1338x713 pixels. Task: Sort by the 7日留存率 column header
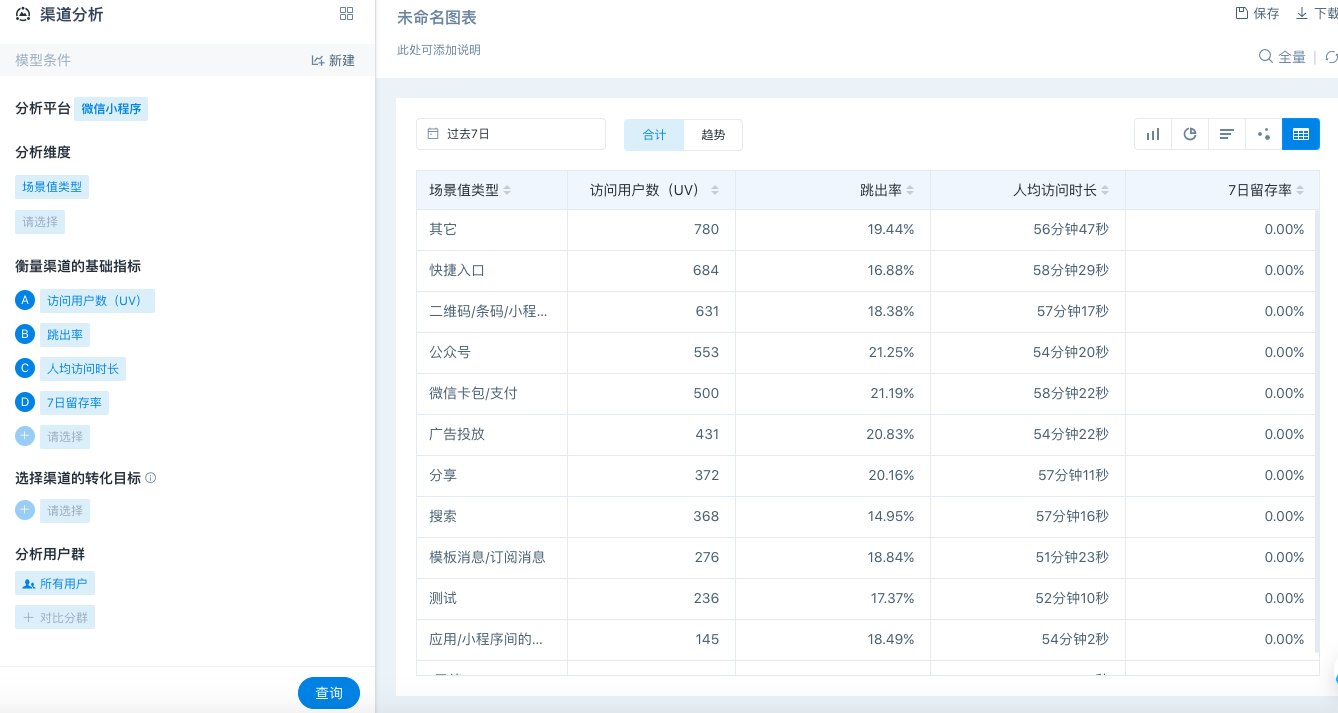(x=1221, y=190)
